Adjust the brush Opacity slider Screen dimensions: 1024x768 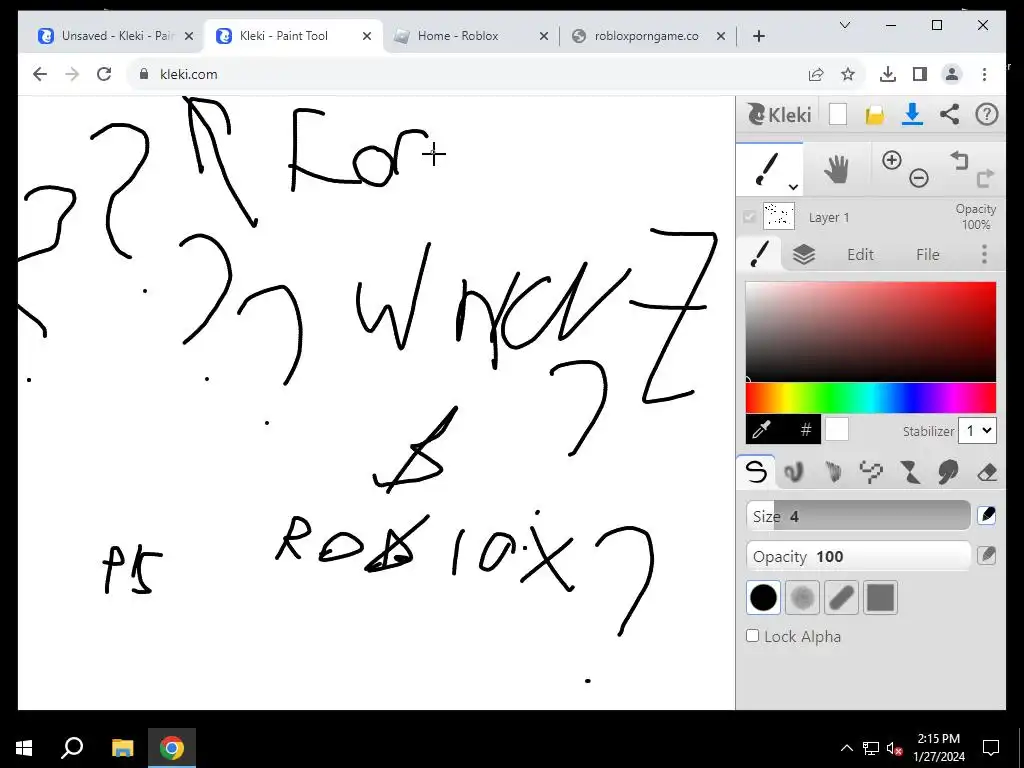pyautogui.click(x=858, y=556)
